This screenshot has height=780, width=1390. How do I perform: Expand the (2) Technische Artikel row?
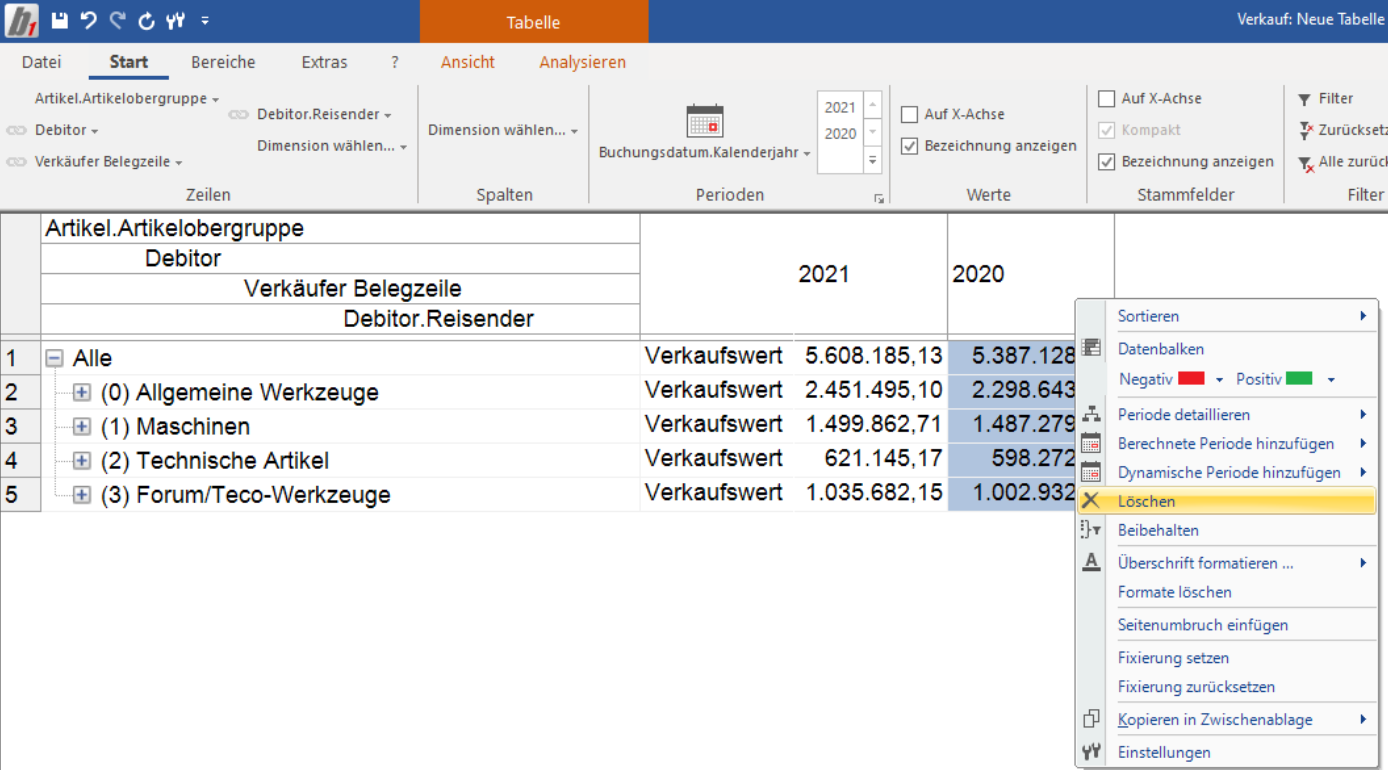pos(82,461)
